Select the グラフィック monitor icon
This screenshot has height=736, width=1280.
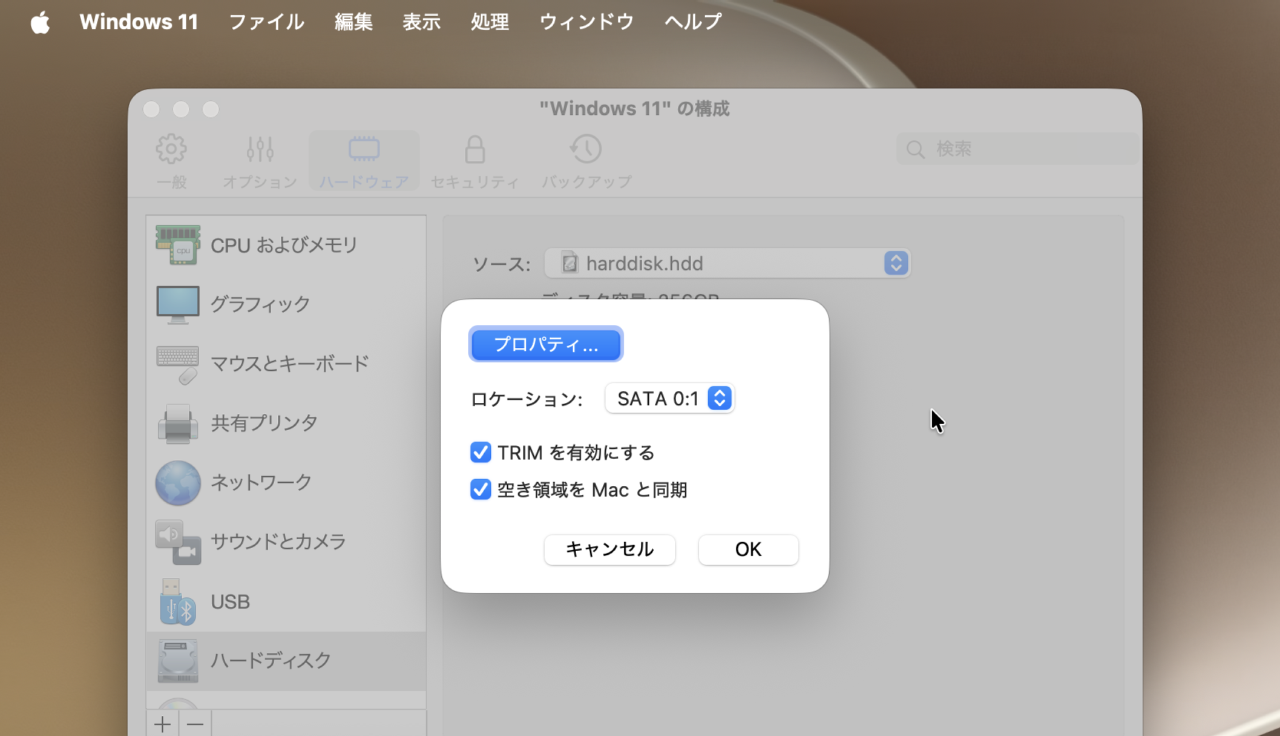pos(178,304)
